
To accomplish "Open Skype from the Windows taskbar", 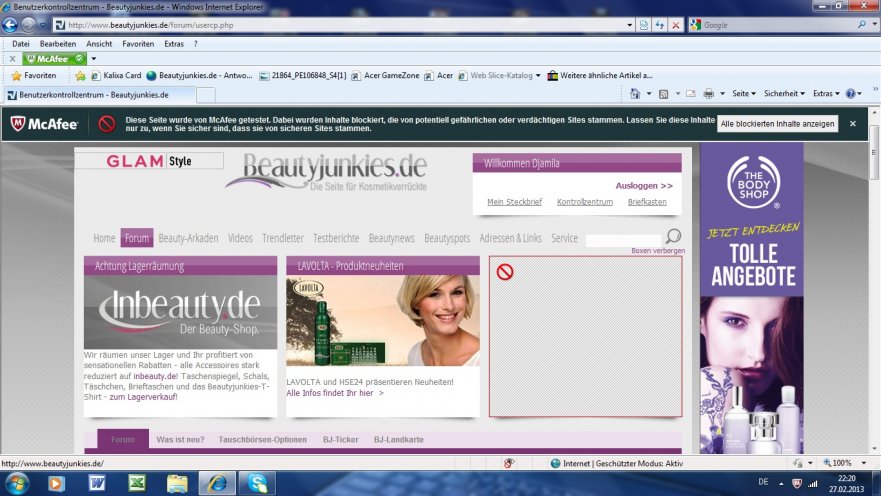I will 258,483.
